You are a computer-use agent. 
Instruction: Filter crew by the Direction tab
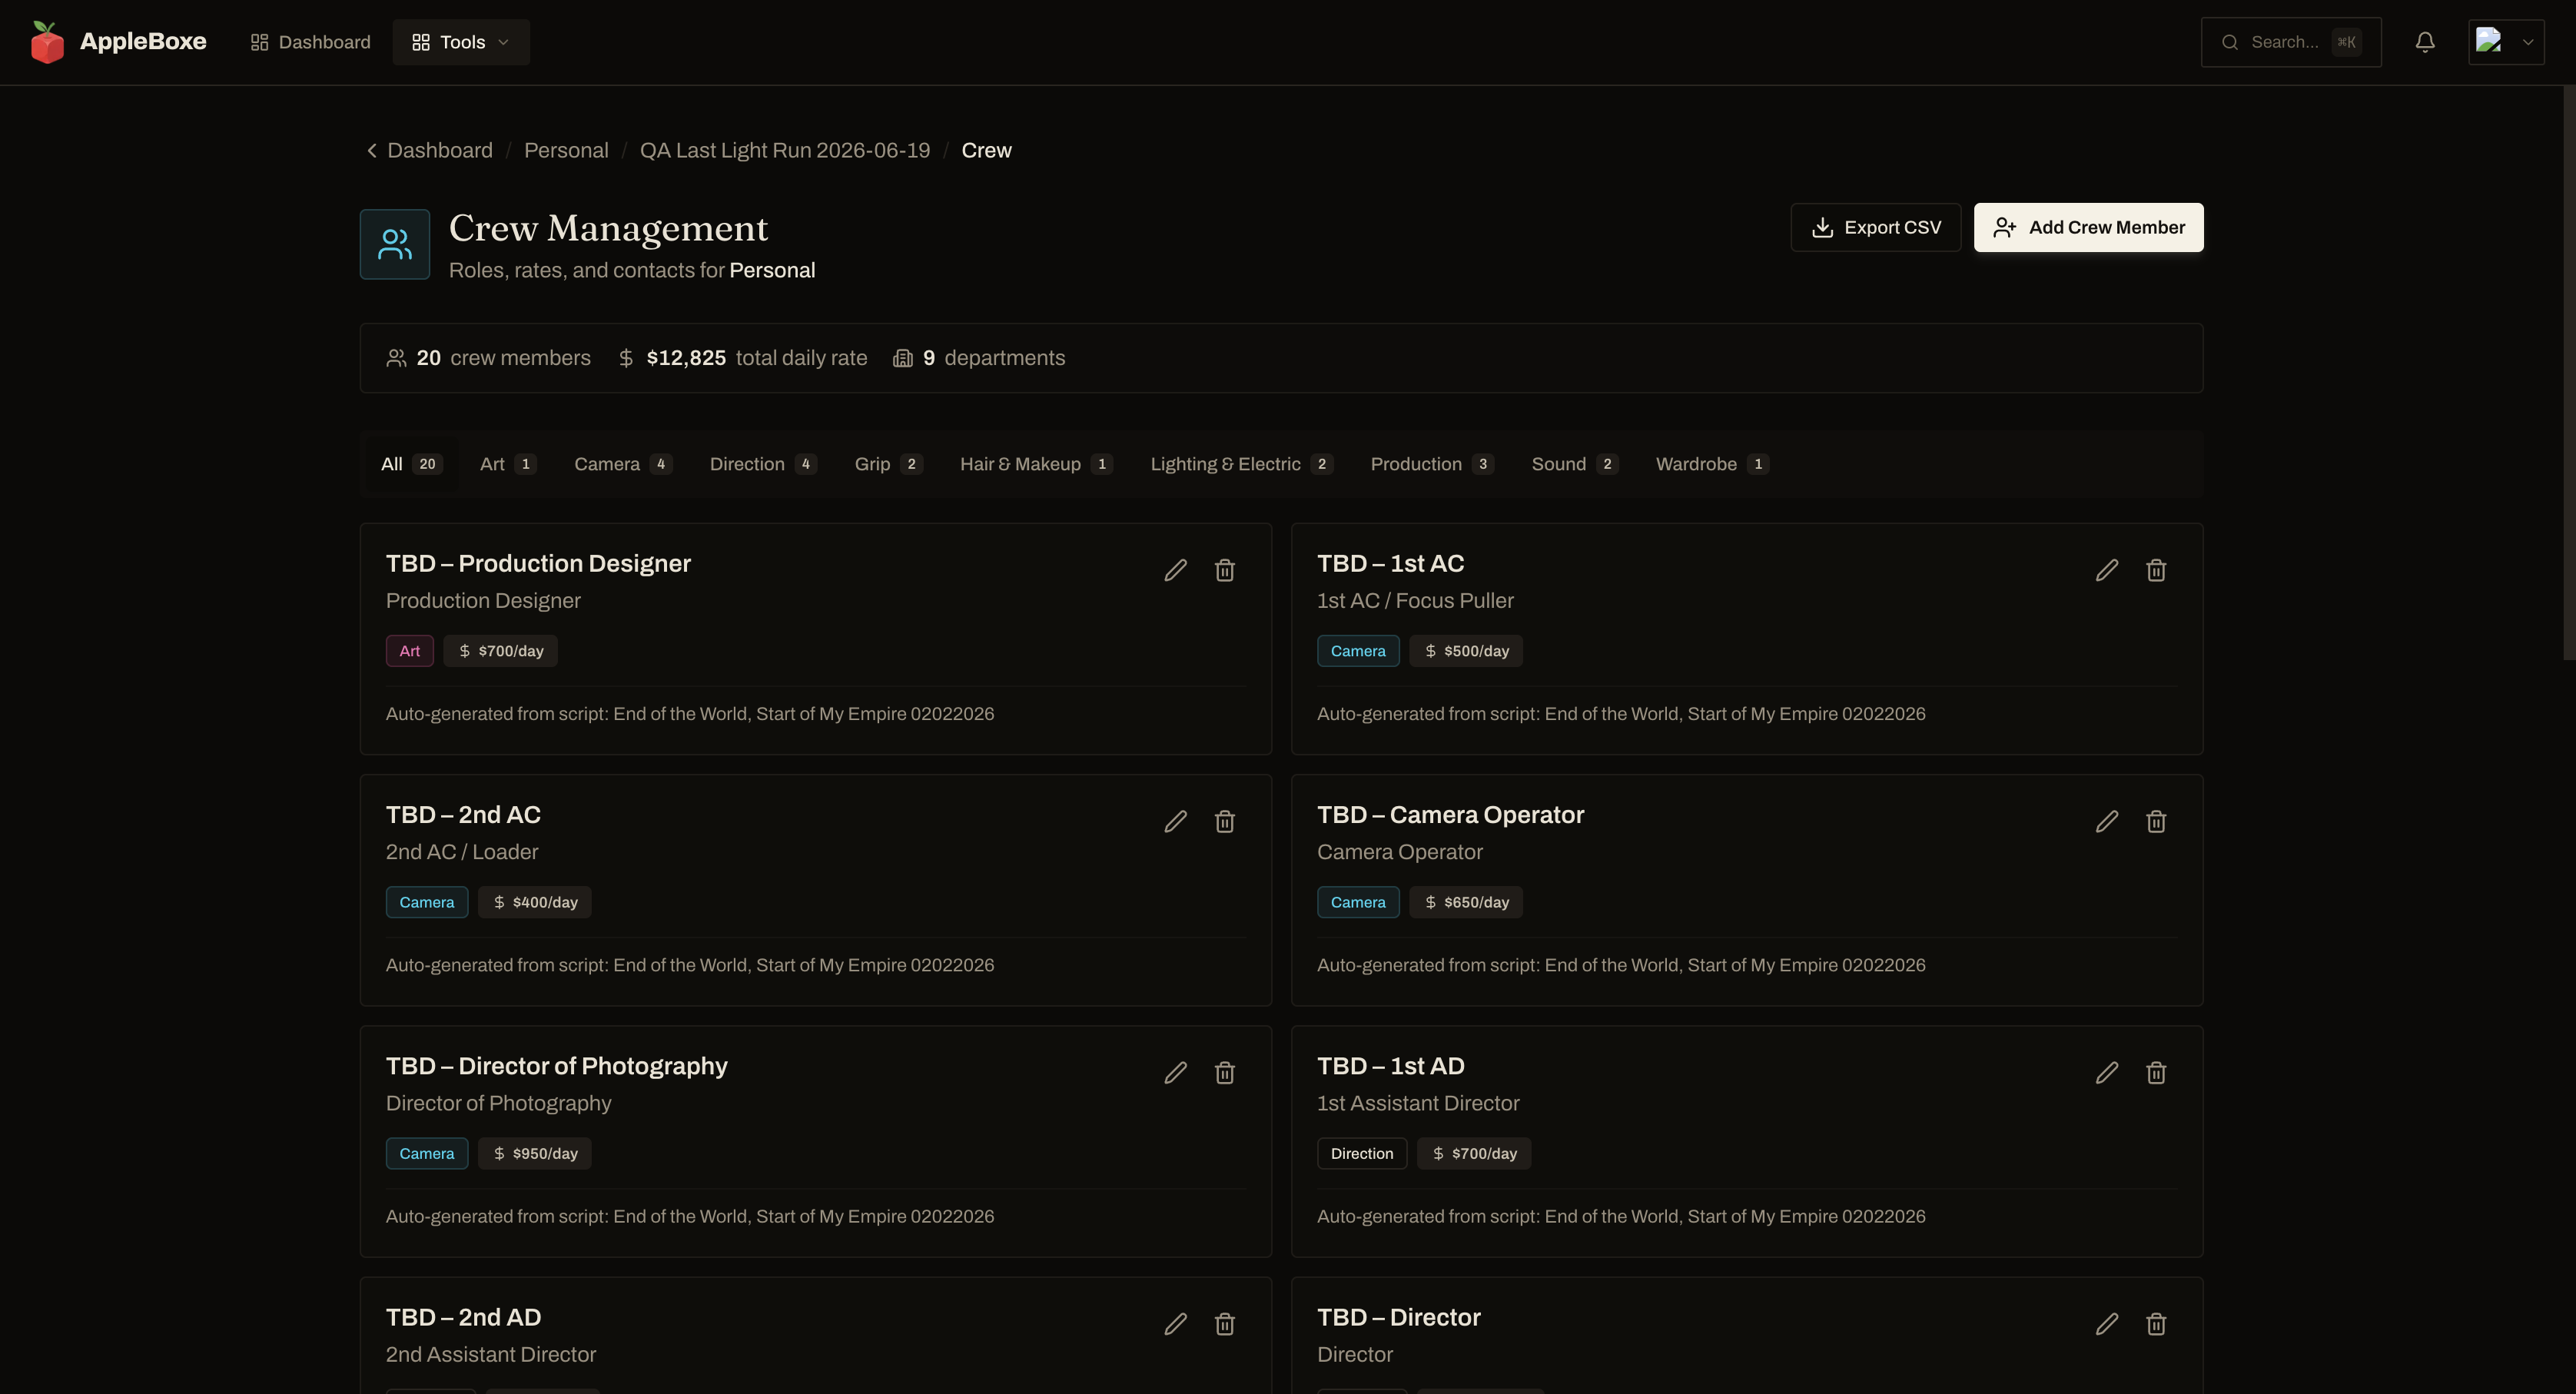(763, 464)
